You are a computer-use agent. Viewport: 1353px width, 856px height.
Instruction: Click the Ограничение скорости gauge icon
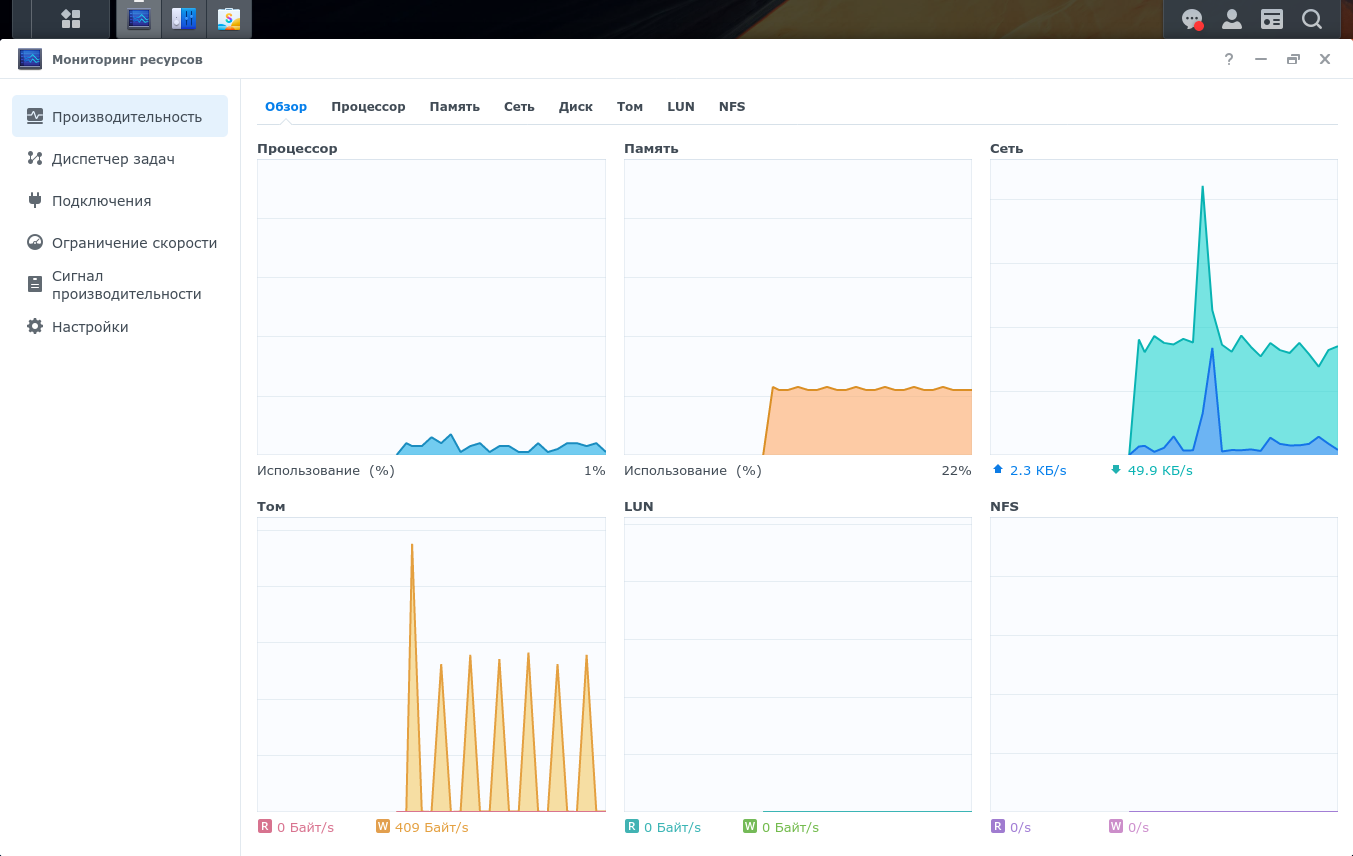[35, 242]
